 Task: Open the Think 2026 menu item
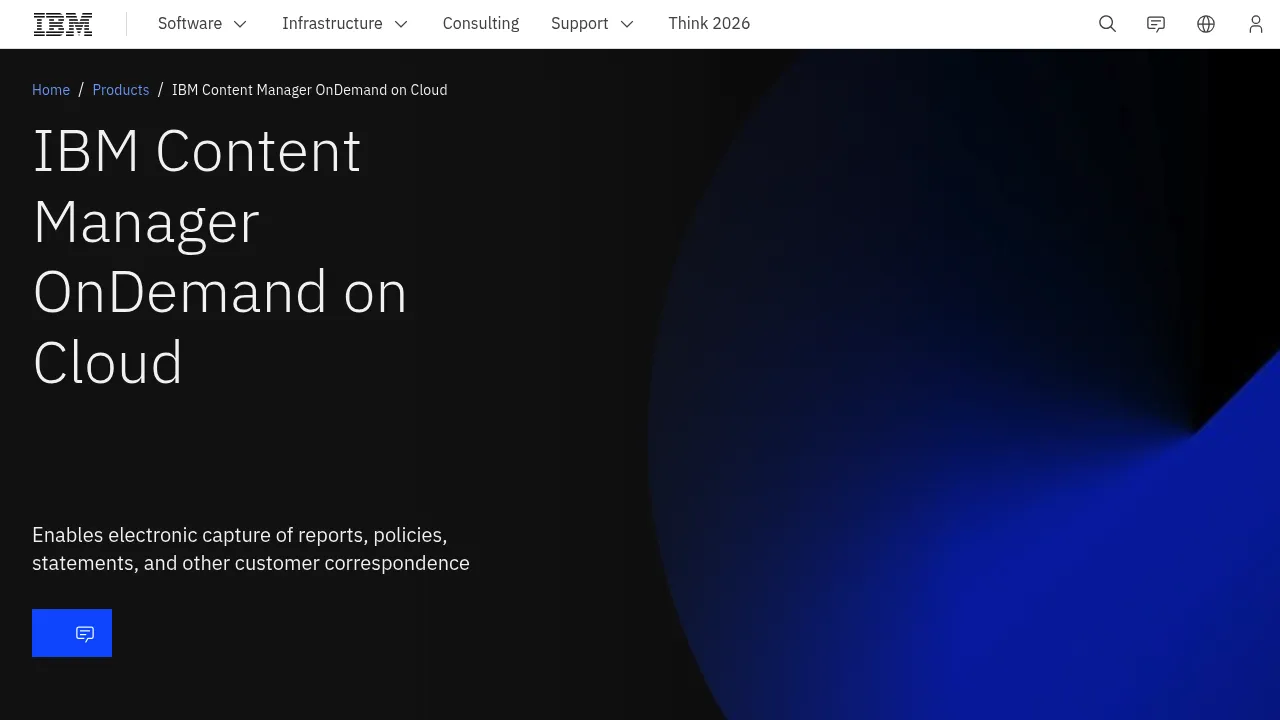(709, 24)
